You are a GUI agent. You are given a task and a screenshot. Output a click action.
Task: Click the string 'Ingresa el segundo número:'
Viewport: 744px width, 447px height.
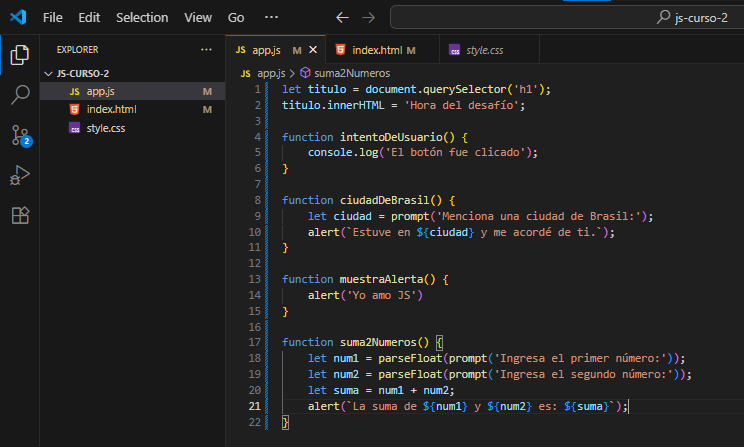click(586, 374)
